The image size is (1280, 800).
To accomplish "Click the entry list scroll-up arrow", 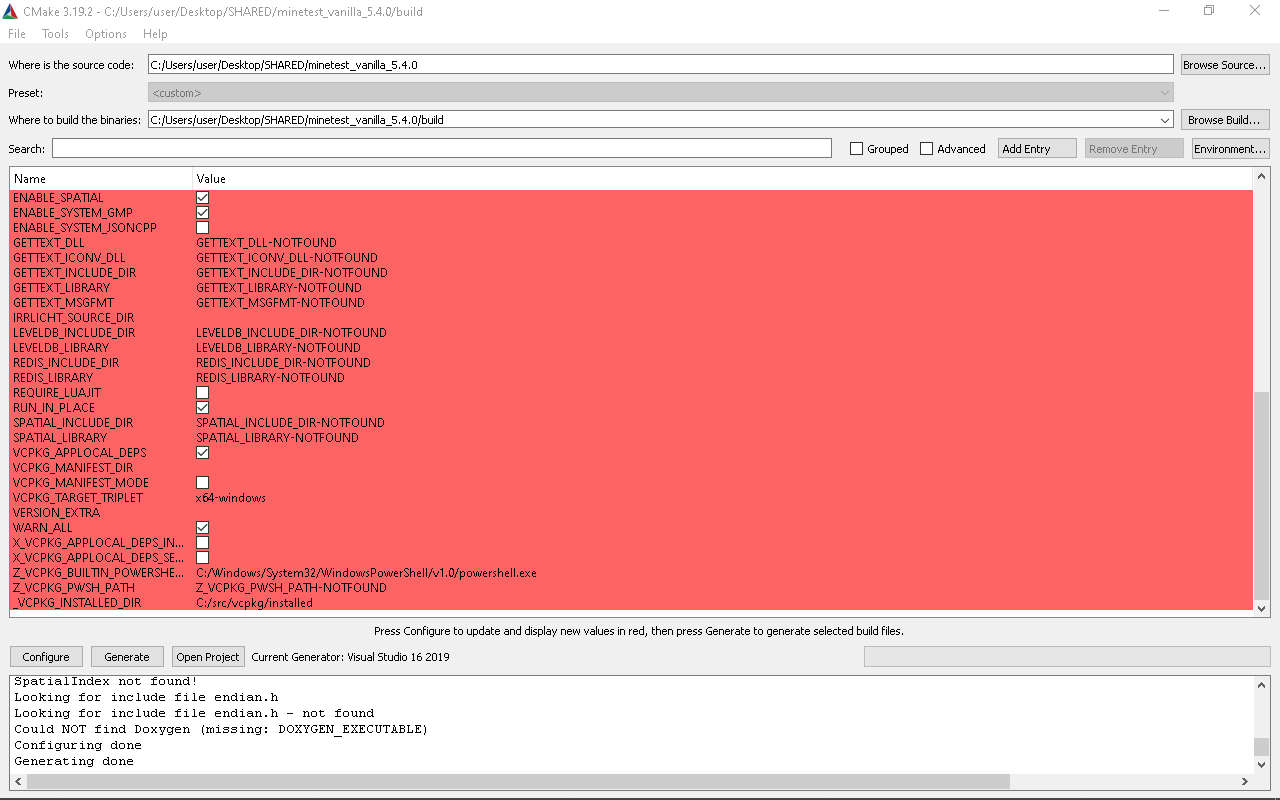I will click(1261, 177).
